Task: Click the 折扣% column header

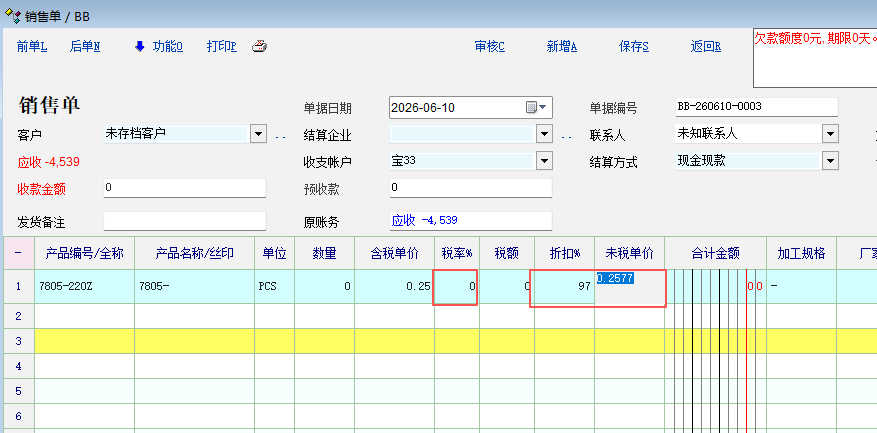Action: tap(564, 253)
